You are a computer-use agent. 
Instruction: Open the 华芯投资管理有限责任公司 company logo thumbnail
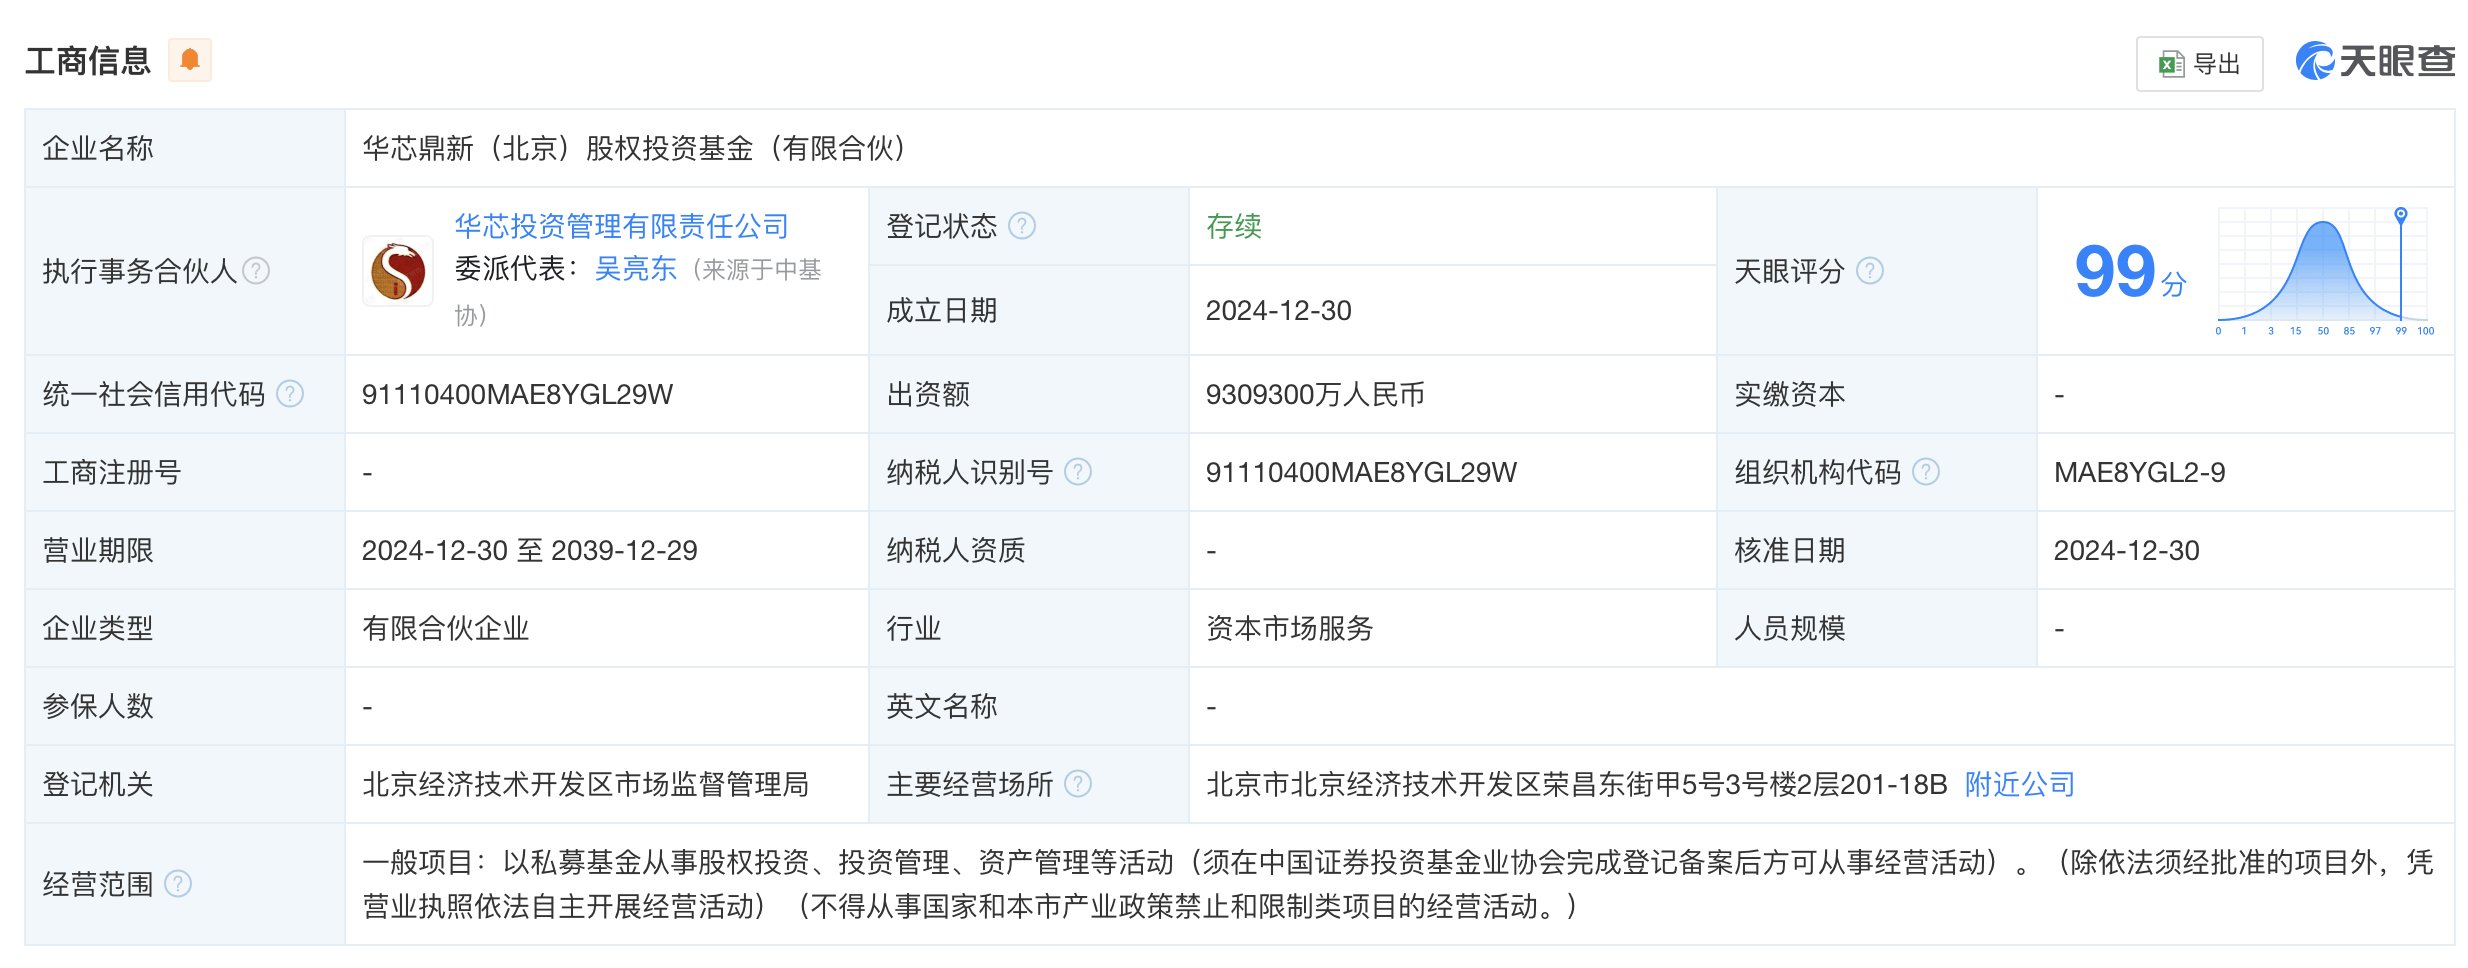point(398,271)
